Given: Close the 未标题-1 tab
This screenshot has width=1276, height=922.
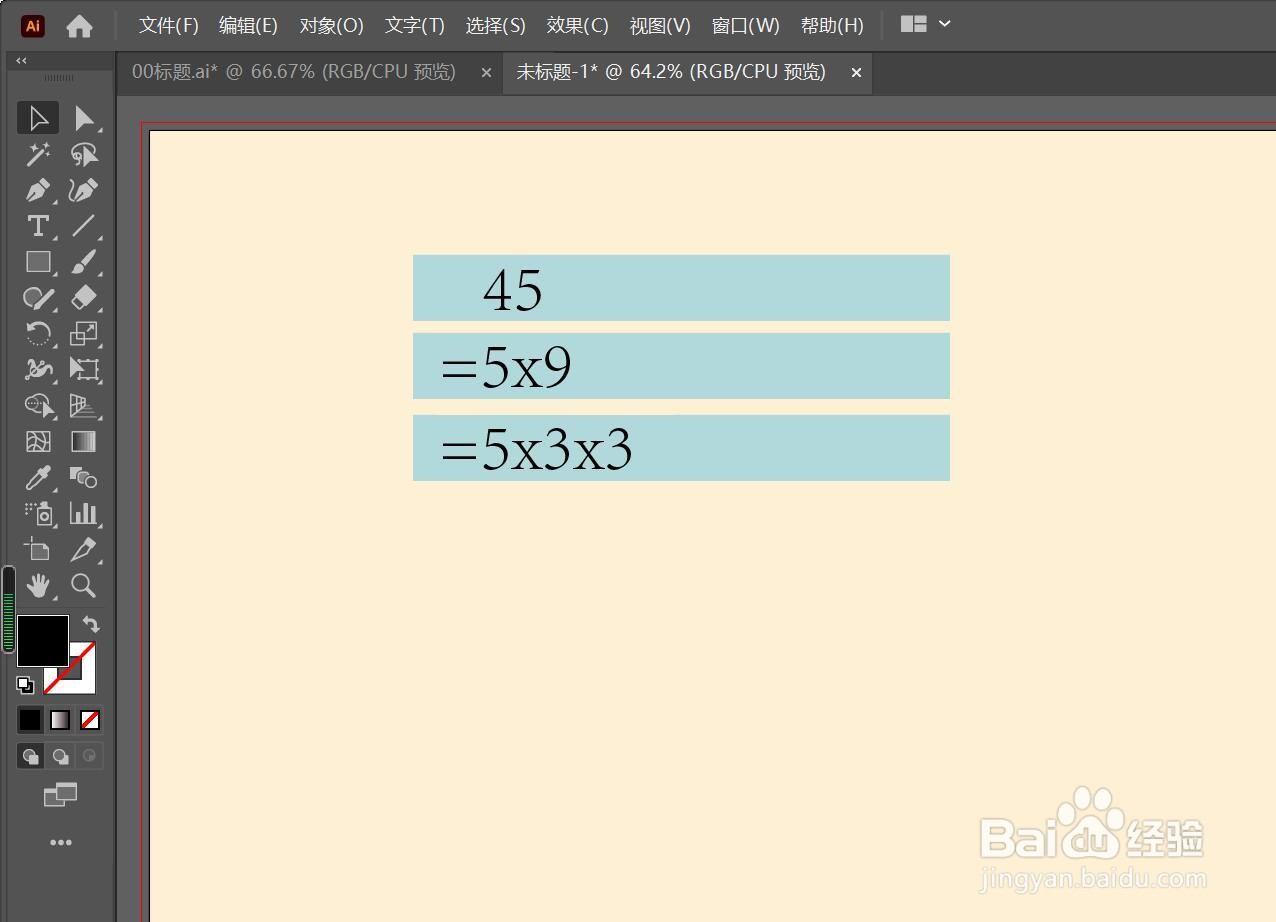Looking at the screenshot, I should tap(856, 73).
